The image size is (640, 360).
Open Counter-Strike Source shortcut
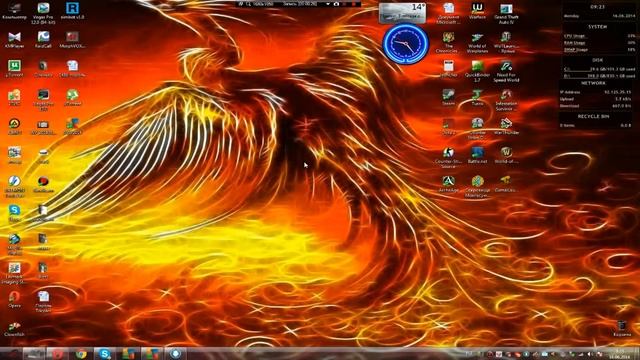pyautogui.click(x=448, y=158)
